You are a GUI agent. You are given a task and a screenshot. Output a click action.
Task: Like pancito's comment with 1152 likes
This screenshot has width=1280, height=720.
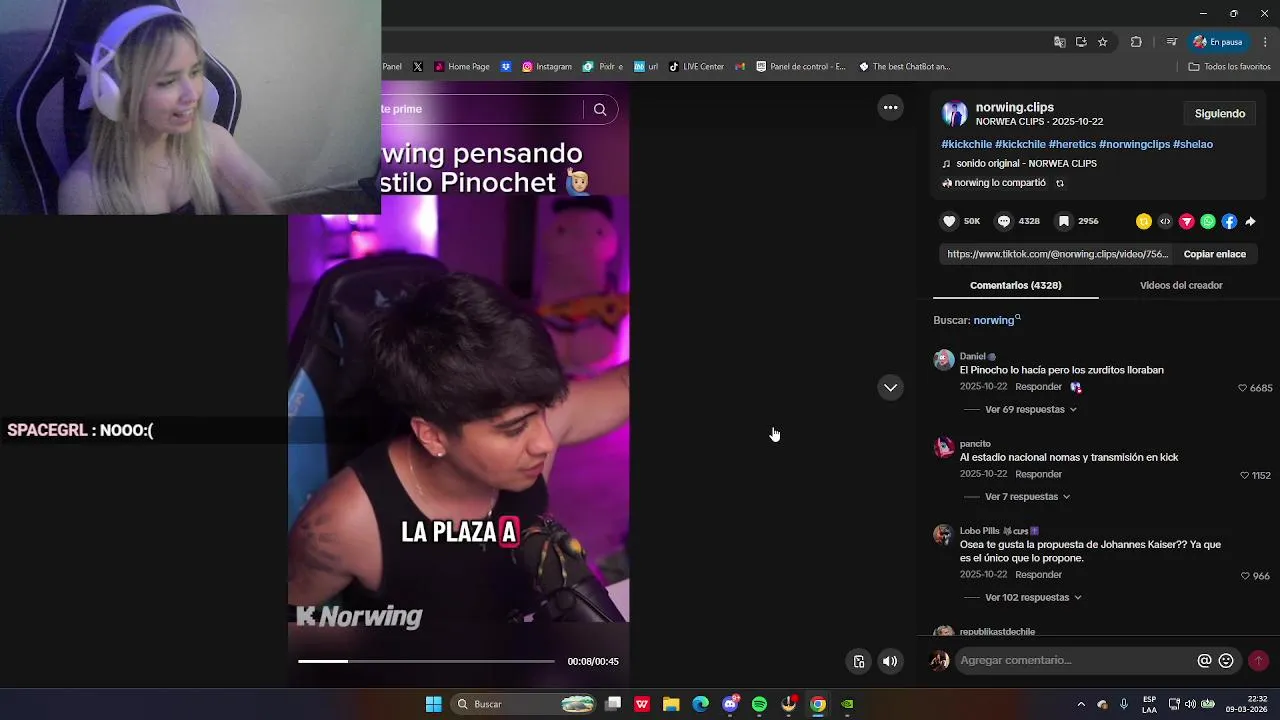pos(1245,475)
